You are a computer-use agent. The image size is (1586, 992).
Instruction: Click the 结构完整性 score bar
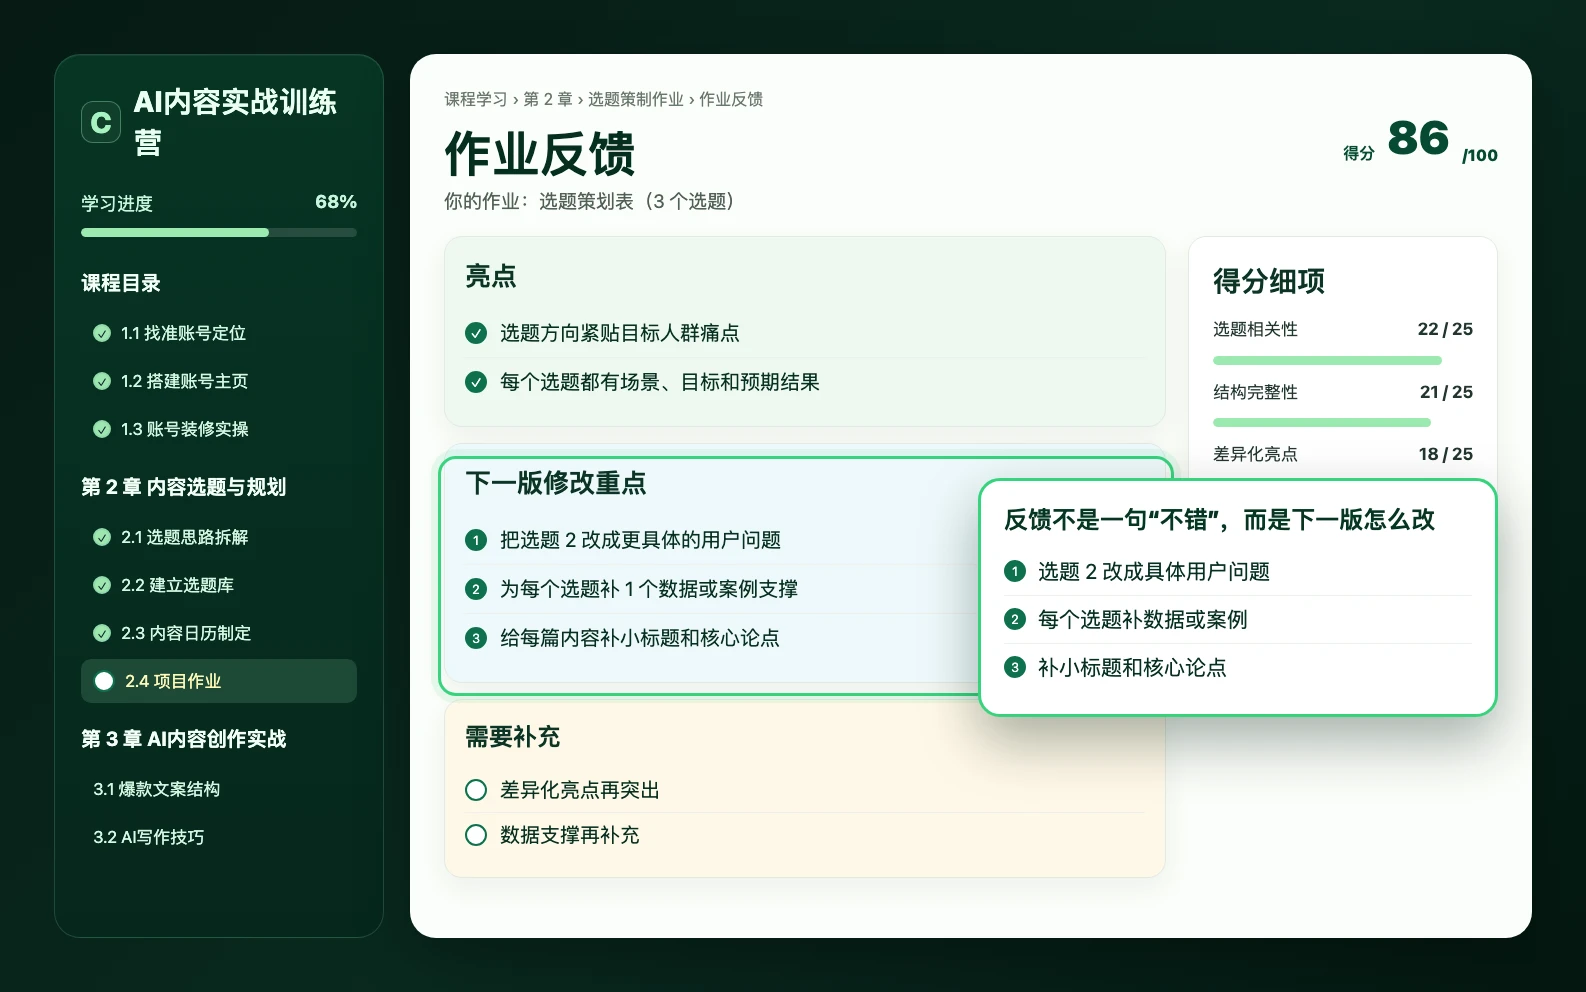tap(1343, 422)
